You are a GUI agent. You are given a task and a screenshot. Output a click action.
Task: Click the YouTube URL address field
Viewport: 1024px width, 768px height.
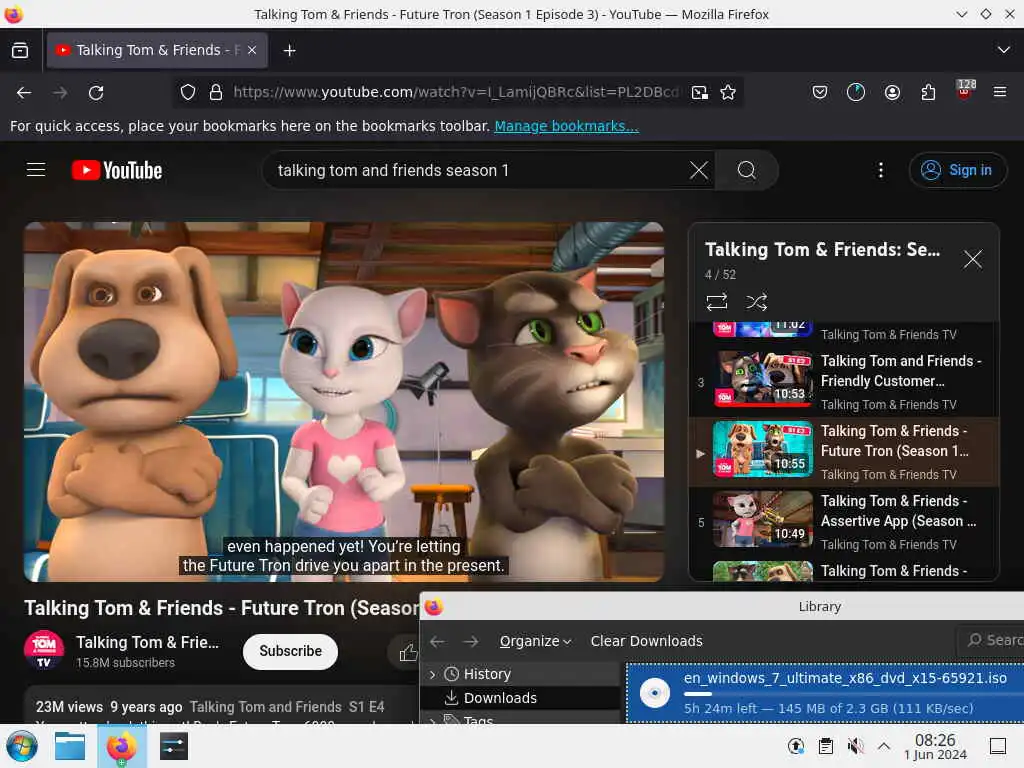(x=456, y=93)
